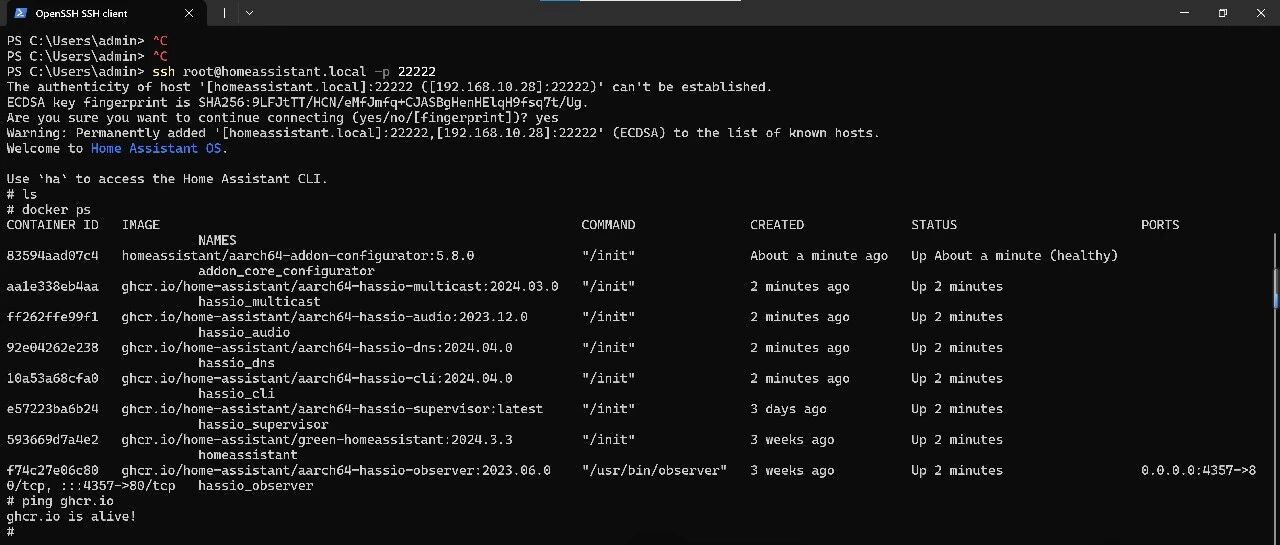This screenshot has width=1280, height=545.
Task: Click container ID e57223ba6b24
Action: coord(52,409)
